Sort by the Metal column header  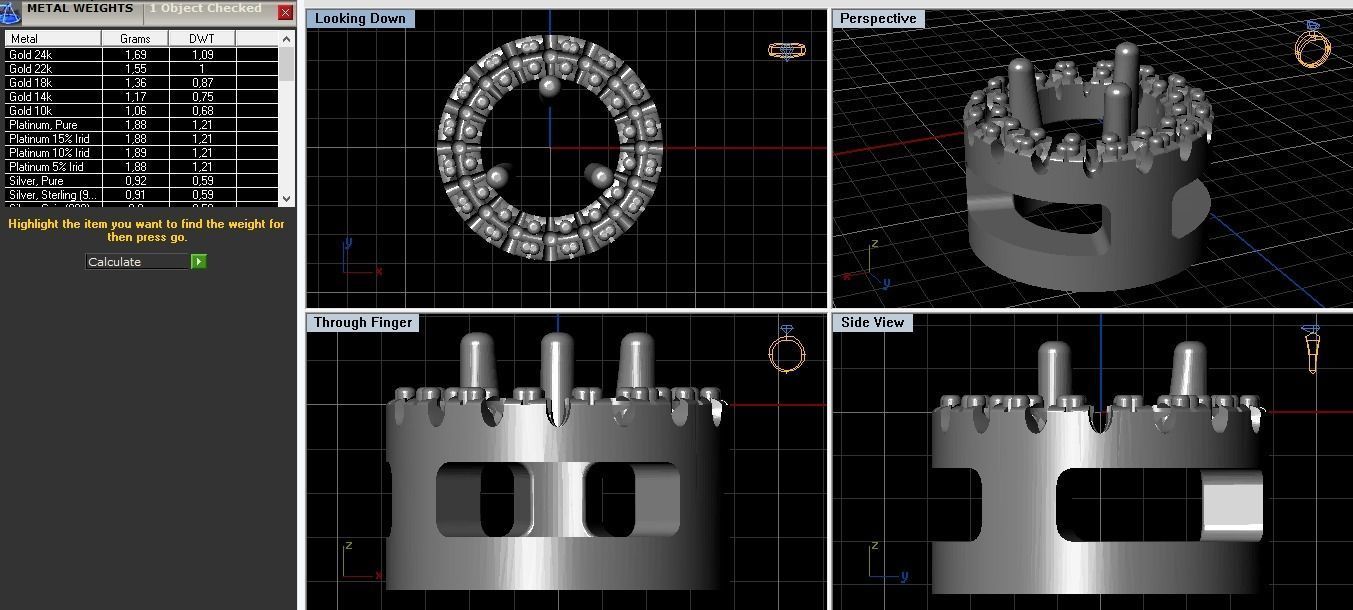(x=53, y=38)
